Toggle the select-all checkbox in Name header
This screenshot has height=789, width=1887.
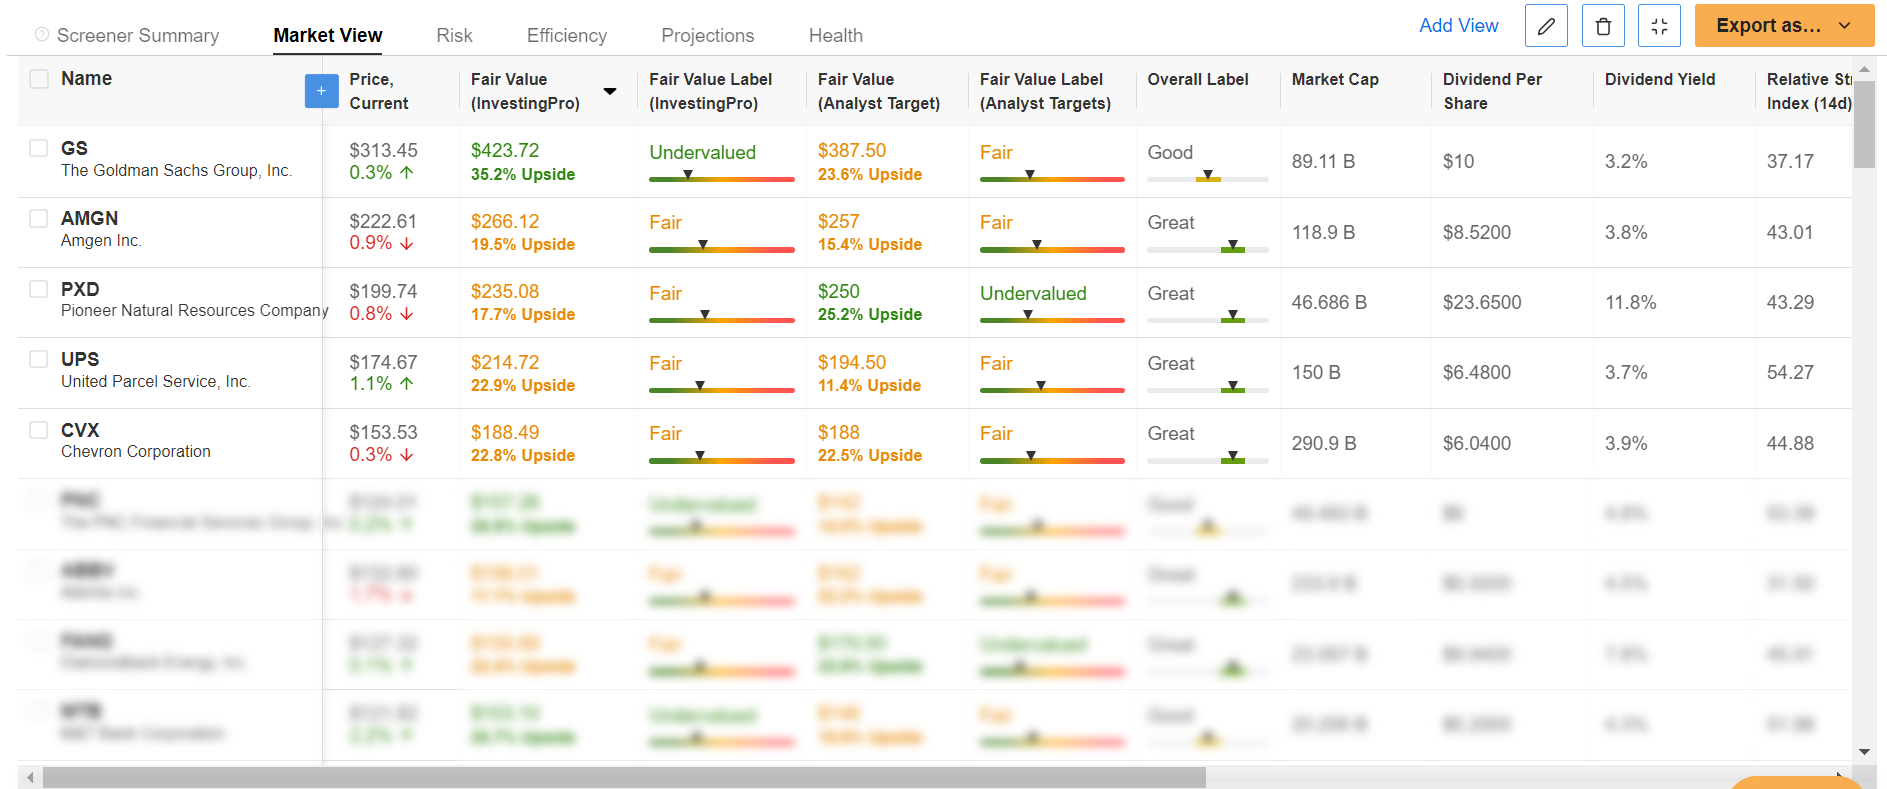(x=39, y=79)
